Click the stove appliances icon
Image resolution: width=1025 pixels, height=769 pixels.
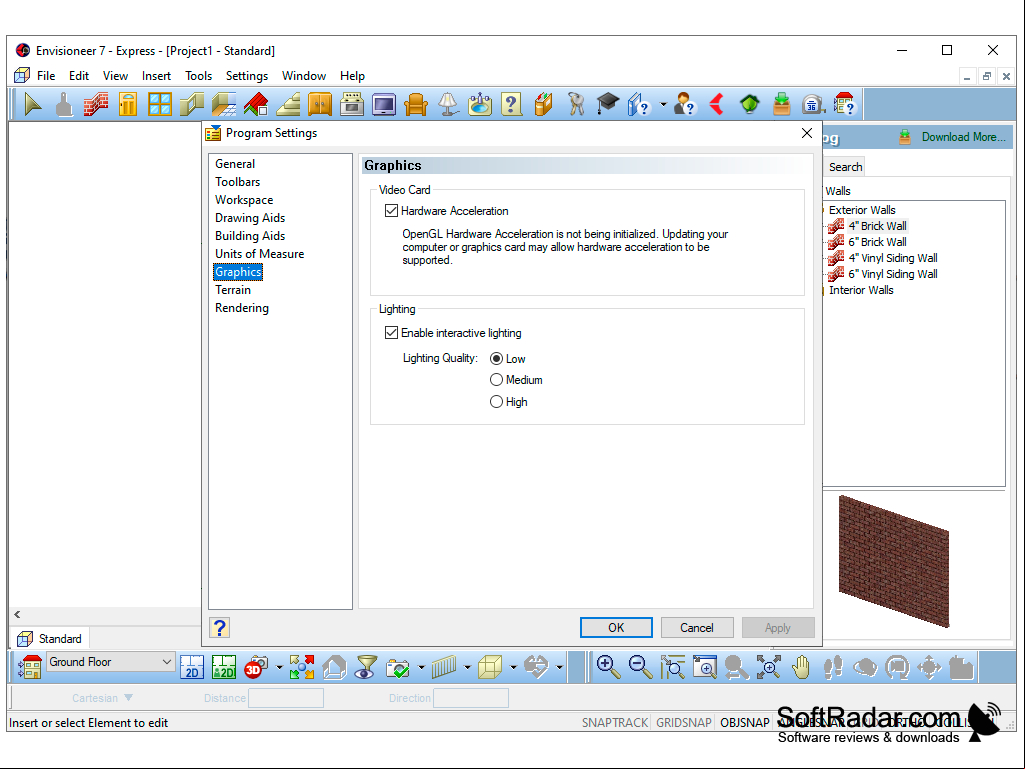[x=352, y=104]
